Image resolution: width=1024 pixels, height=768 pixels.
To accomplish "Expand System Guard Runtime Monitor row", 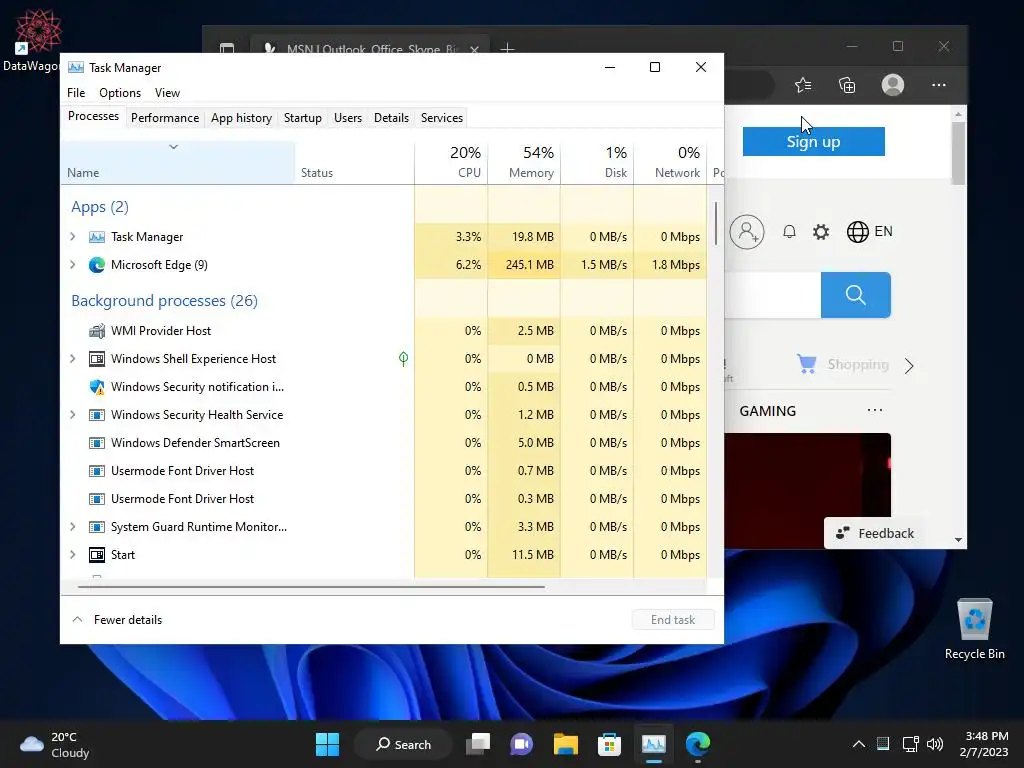I will click(72, 527).
